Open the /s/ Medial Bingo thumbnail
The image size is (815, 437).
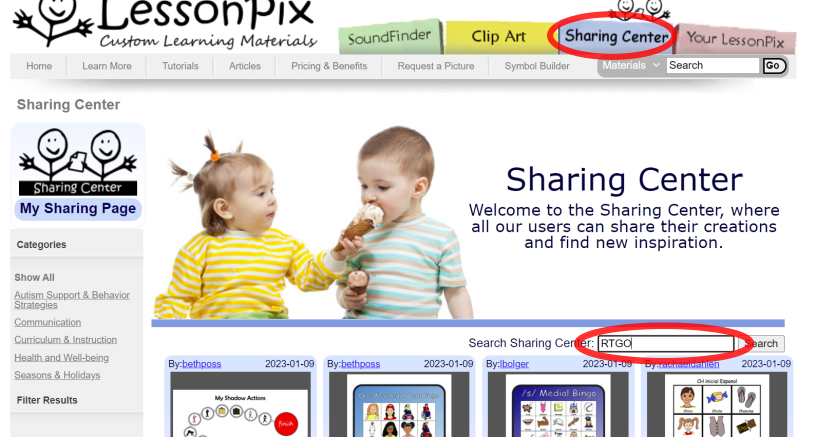click(x=558, y=405)
